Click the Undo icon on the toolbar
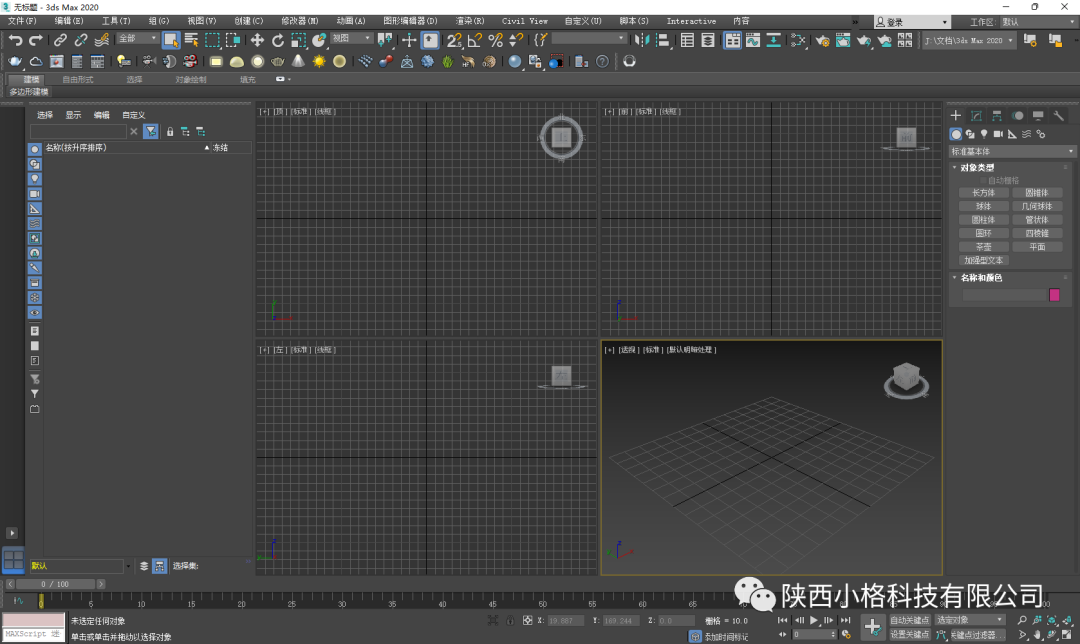 [x=15, y=40]
